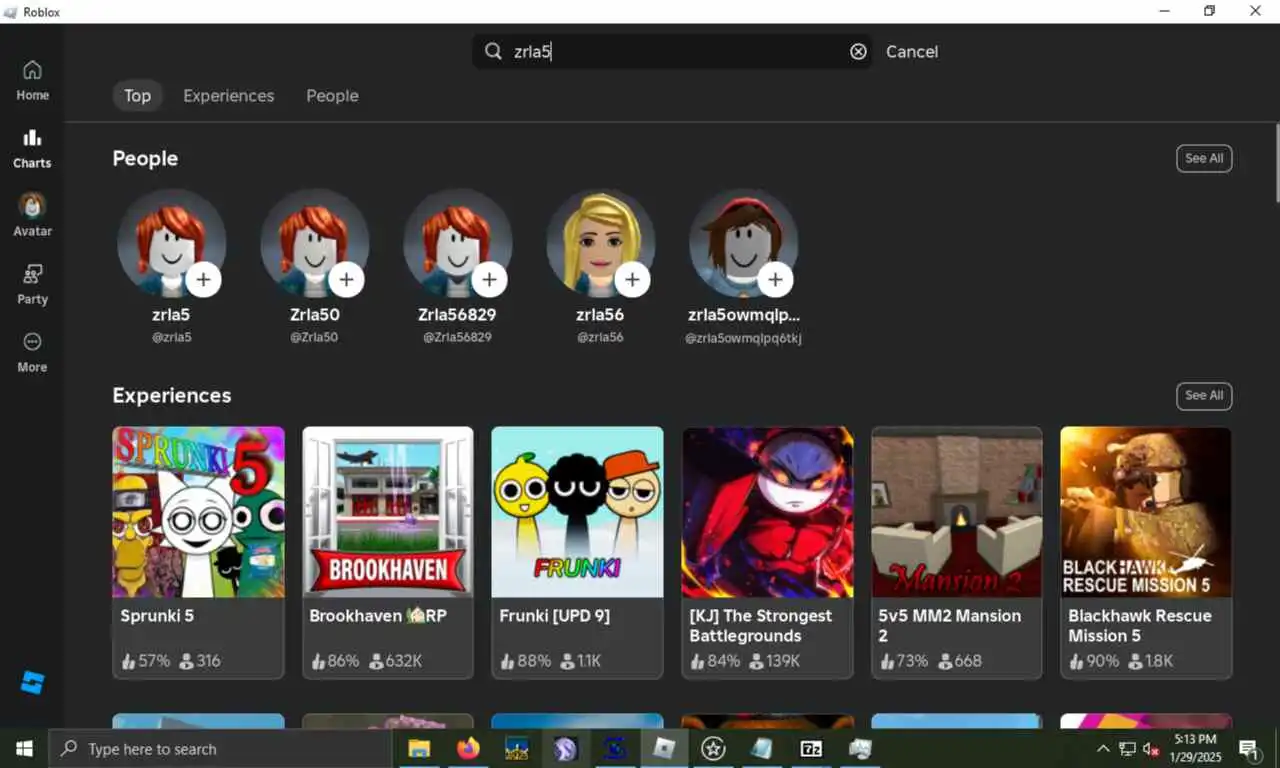
Task: Open the Sprunki 5 experience thumbnail
Action: [x=198, y=512]
